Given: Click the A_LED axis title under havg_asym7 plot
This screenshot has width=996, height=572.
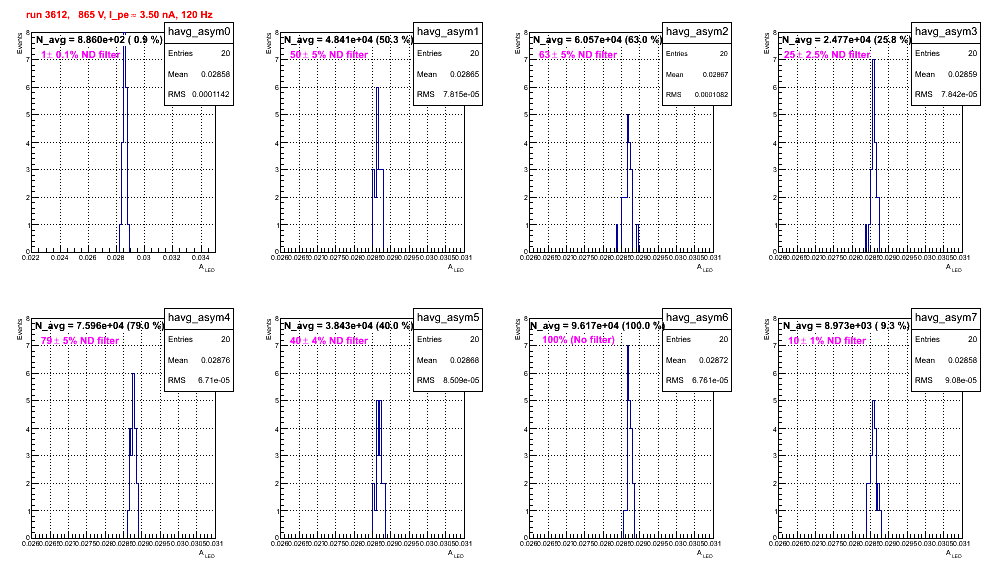Looking at the screenshot, I should [x=954, y=554].
